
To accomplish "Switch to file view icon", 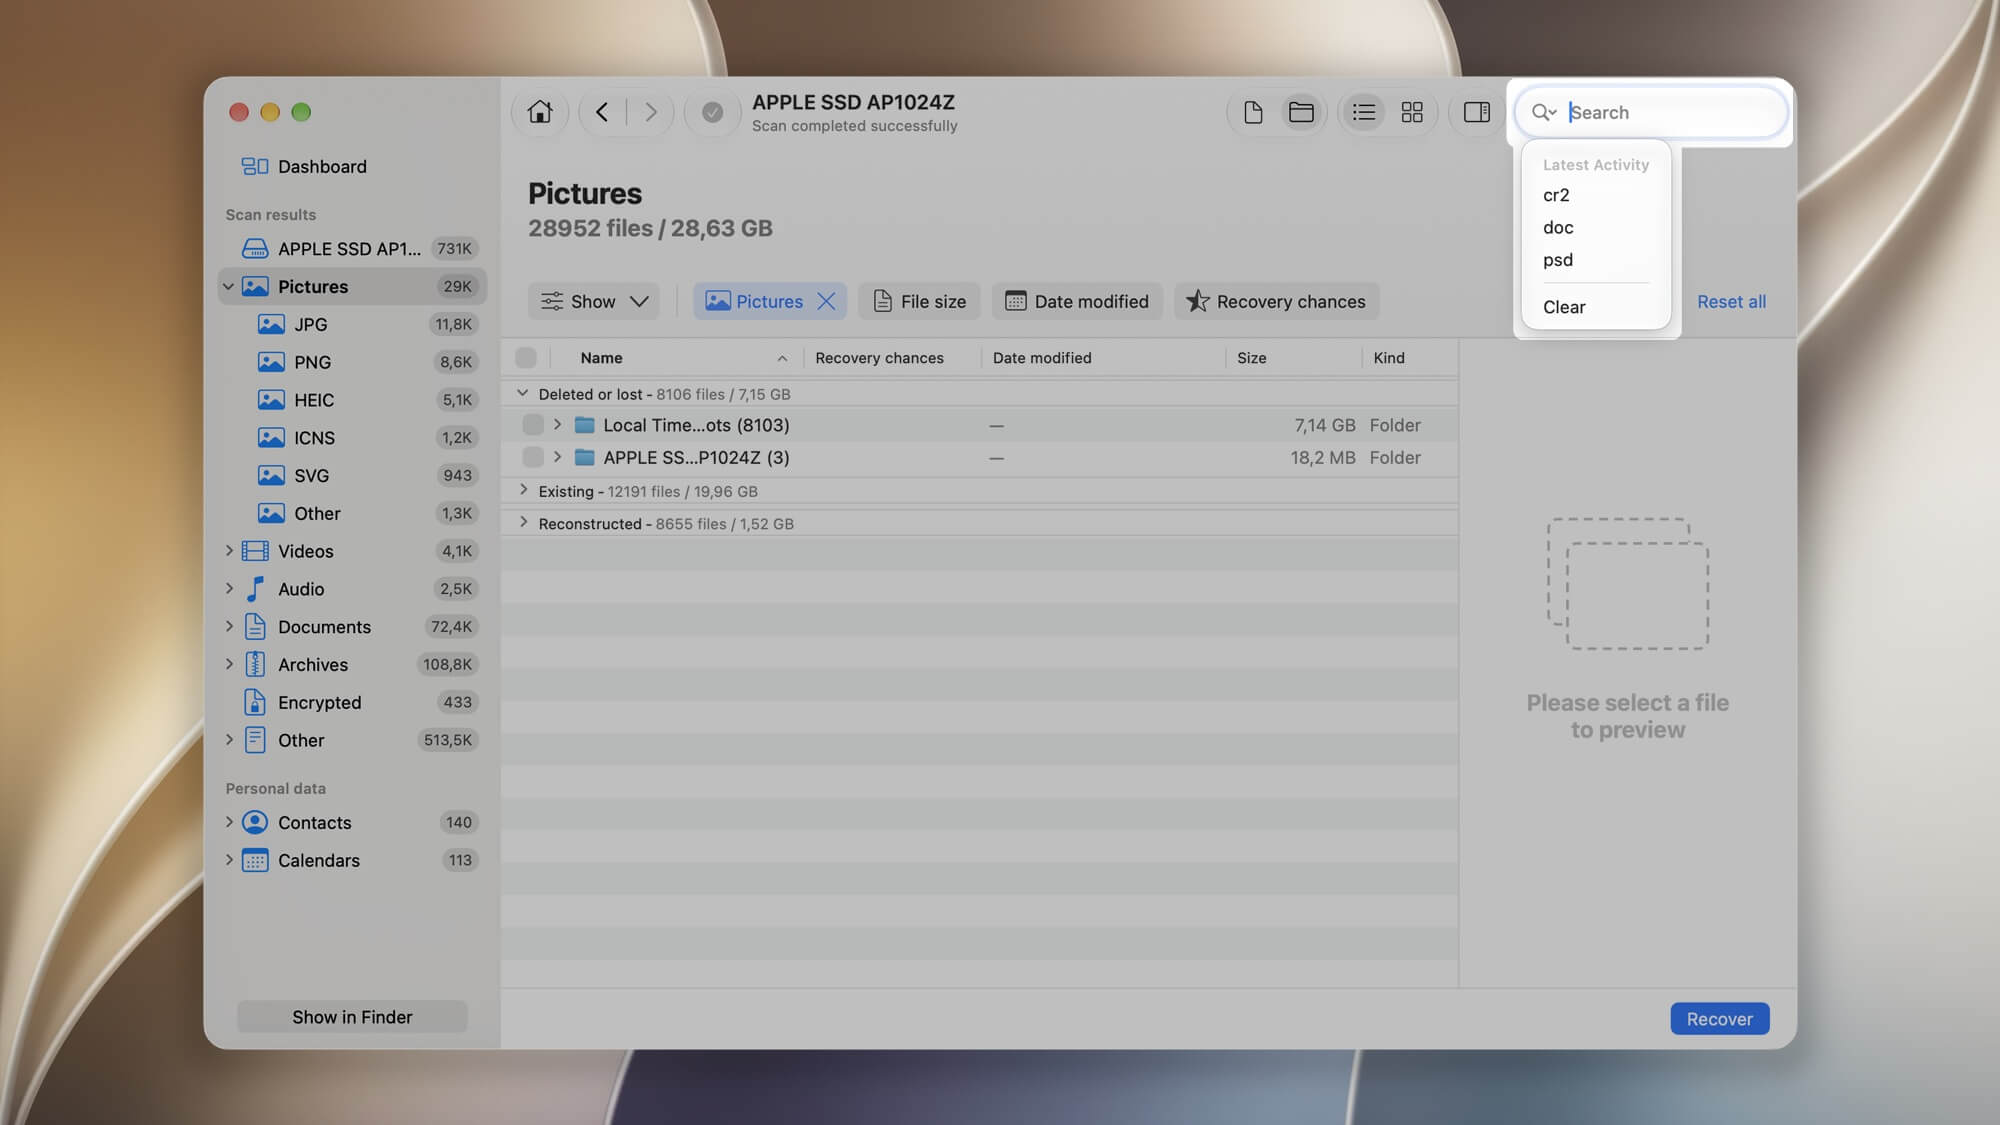I will click(x=1253, y=112).
